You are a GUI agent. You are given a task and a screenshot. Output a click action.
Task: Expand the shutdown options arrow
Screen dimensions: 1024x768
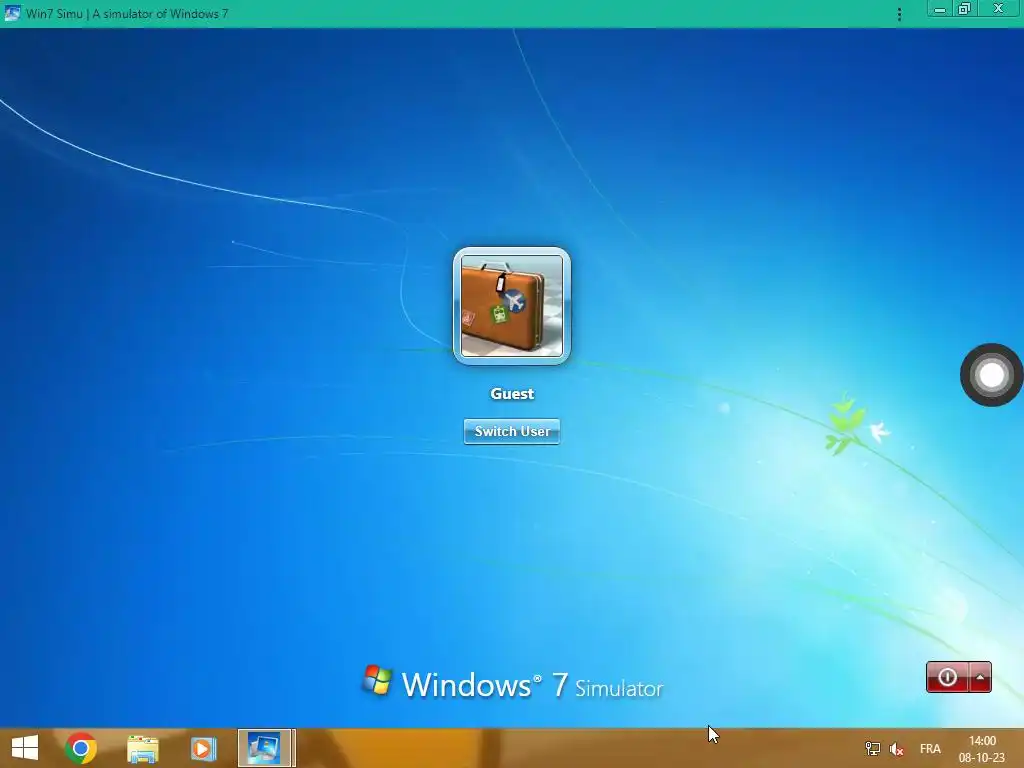point(980,677)
